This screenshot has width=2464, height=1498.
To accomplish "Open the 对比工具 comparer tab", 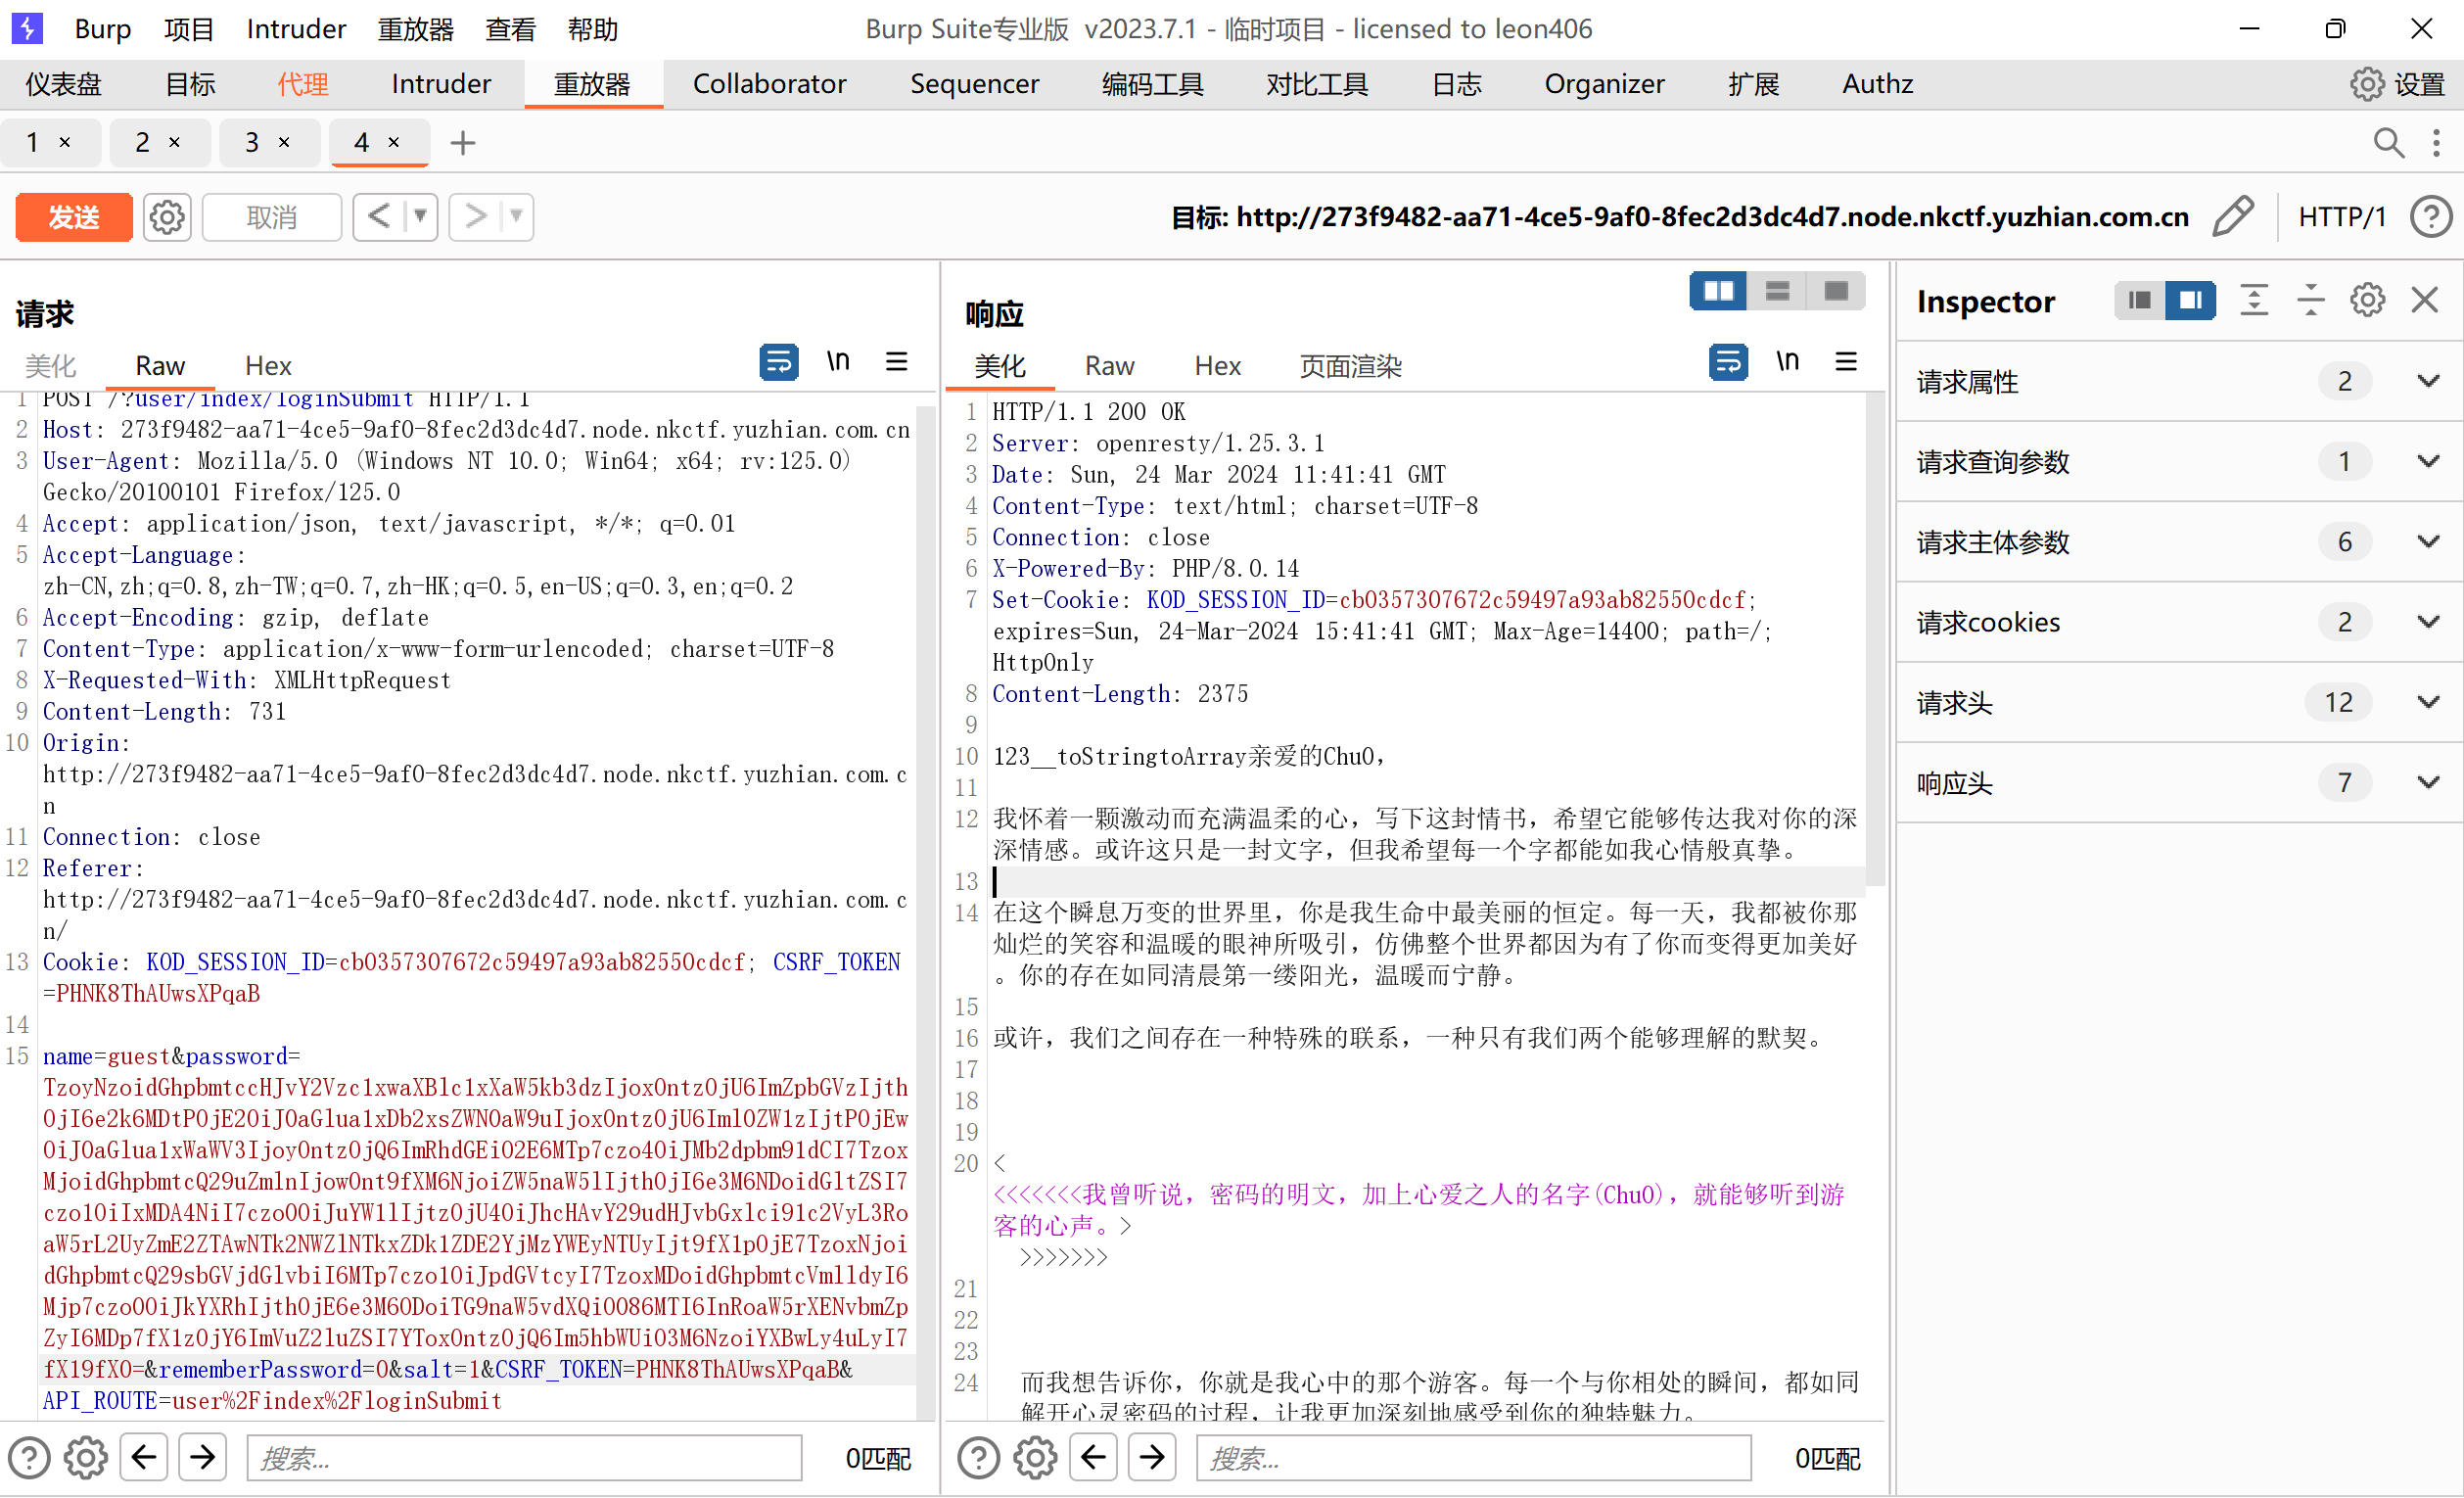I will [1317, 84].
